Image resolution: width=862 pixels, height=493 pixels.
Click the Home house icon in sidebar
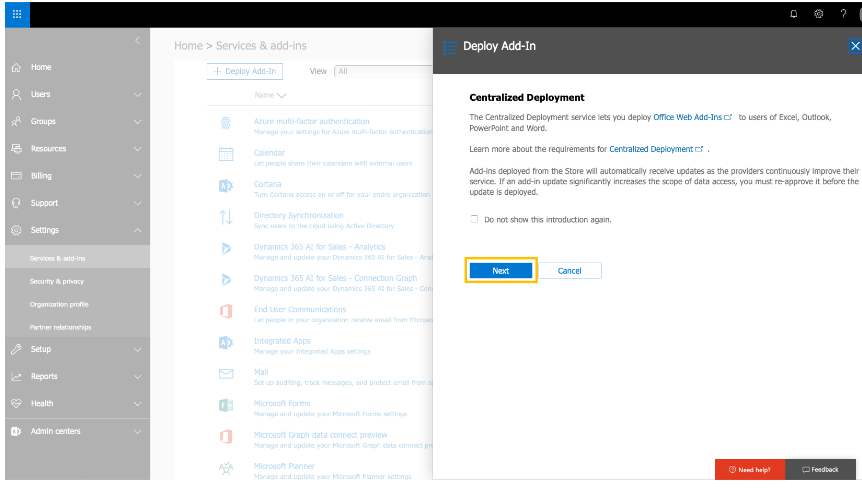point(16,67)
